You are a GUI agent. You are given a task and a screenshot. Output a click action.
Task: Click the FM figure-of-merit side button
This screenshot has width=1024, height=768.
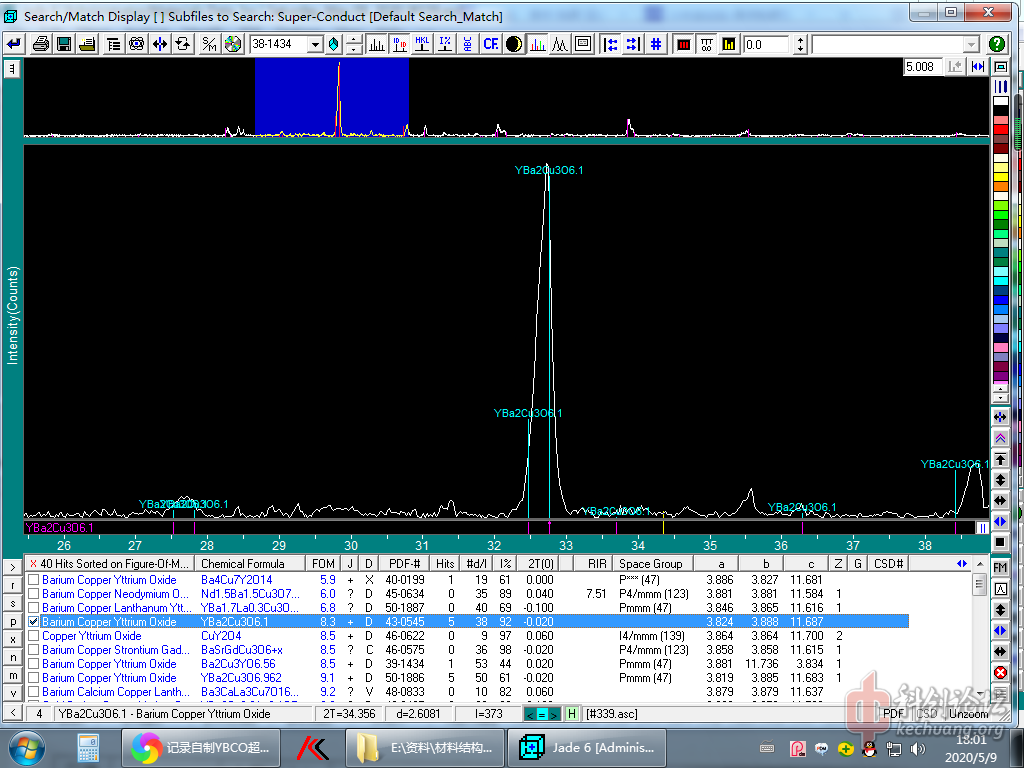pyautogui.click(x=1000, y=568)
